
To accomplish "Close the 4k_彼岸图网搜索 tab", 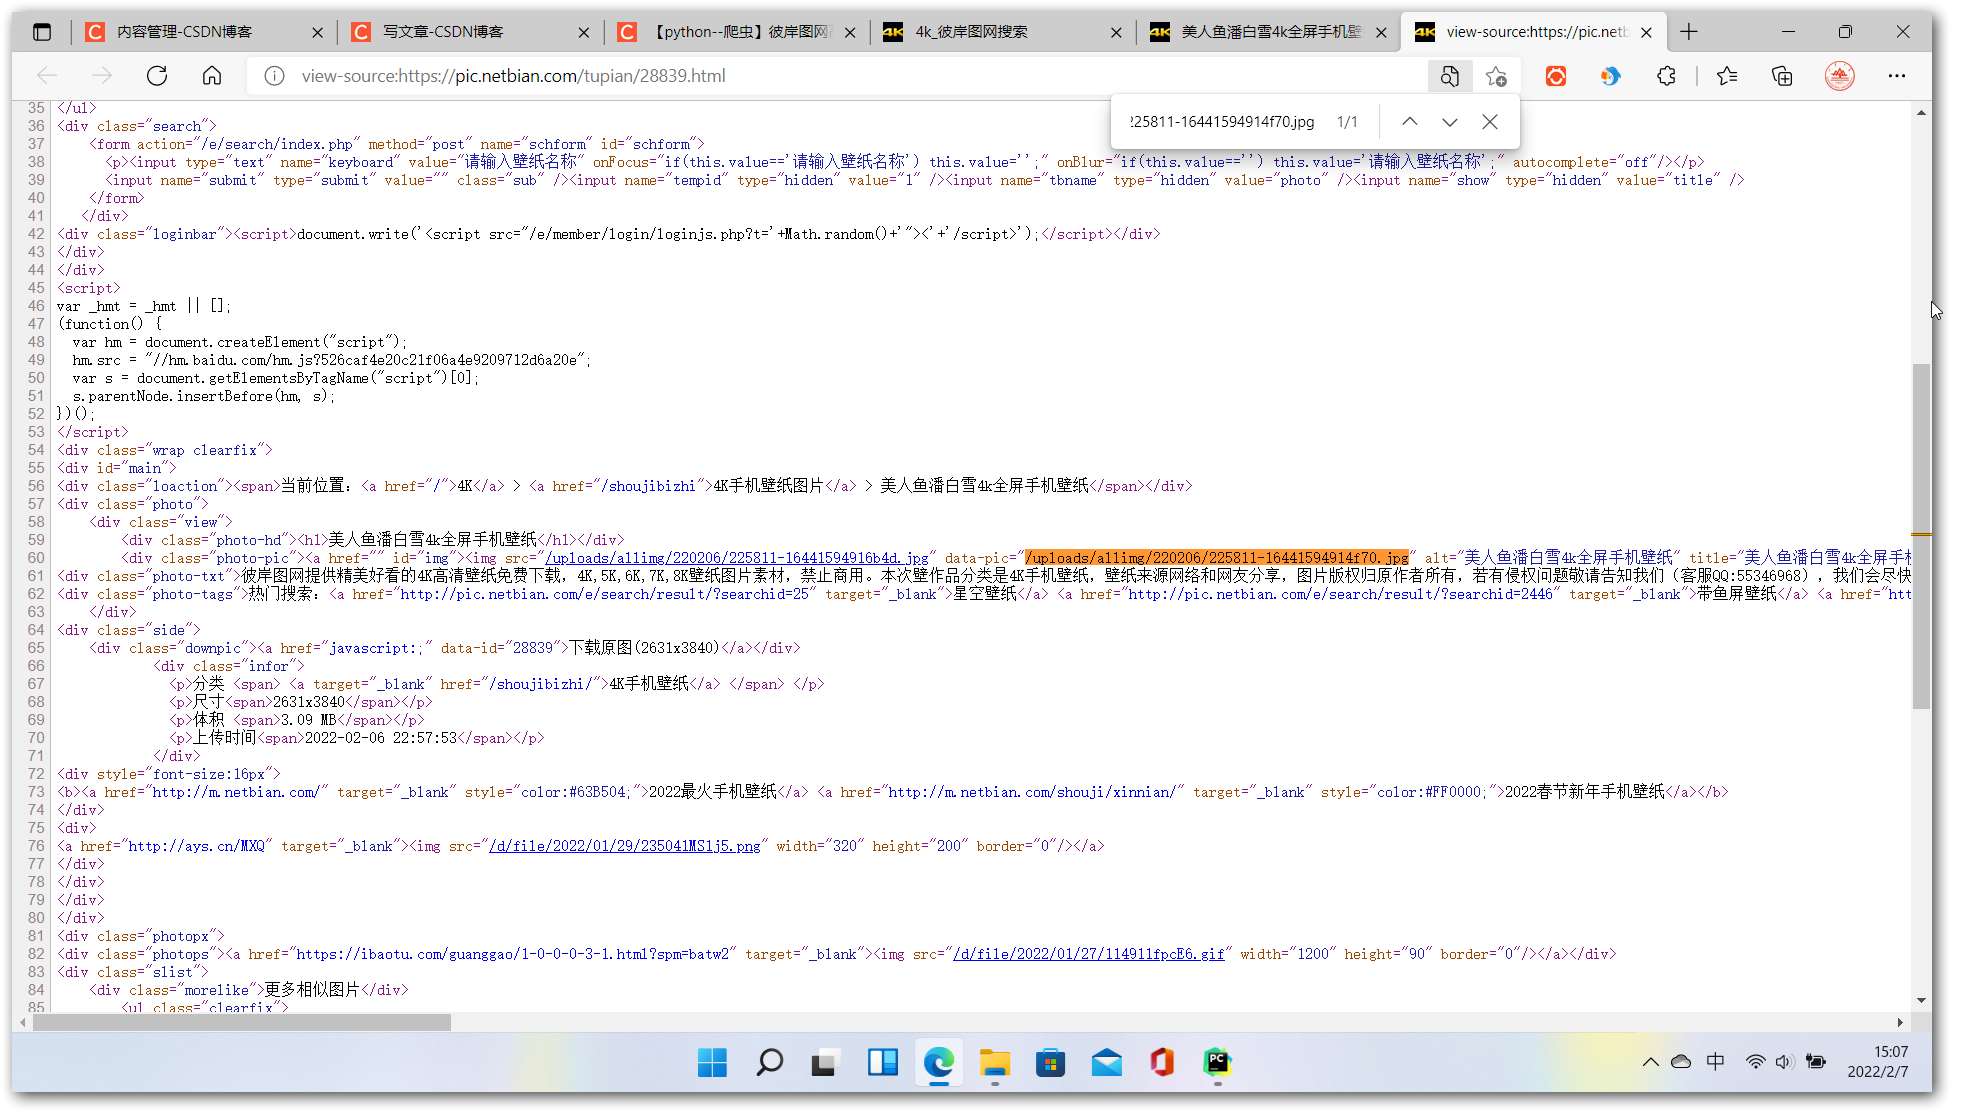I will pos(1116,32).
